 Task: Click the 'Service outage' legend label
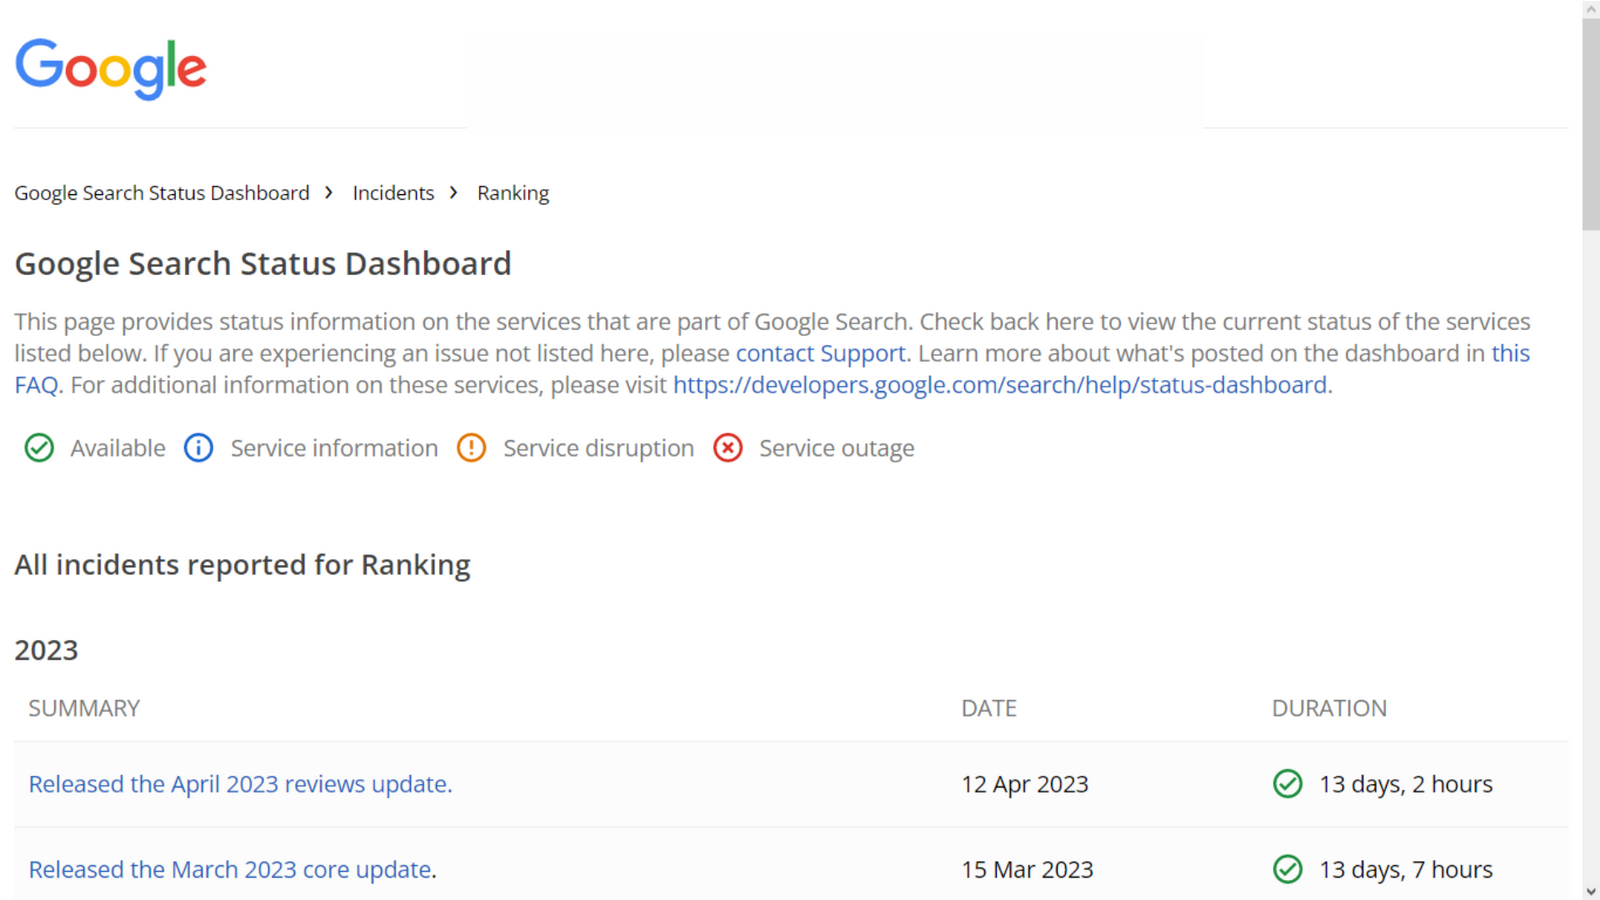pos(837,448)
